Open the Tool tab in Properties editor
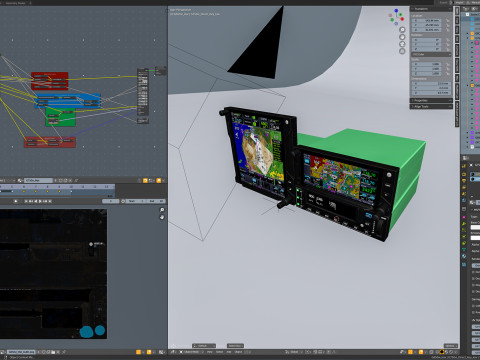The width and height of the screenshot is (480, 360). pyautogui.click(x=464, y=166)
